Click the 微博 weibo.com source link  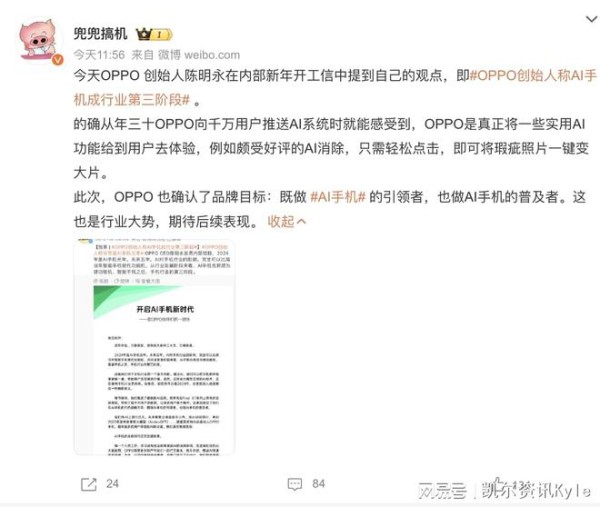point(199,55)
